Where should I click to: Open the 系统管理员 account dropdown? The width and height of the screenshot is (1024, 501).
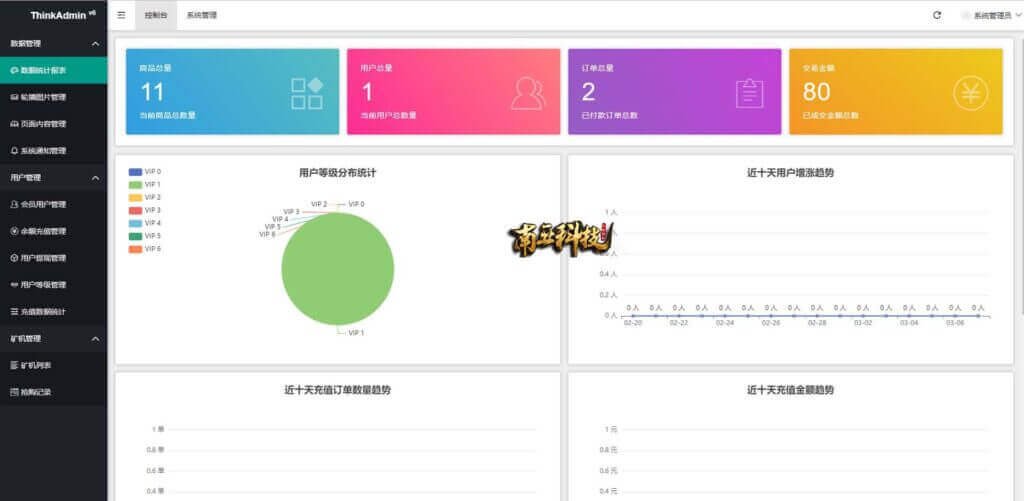pyautogui.click(x=988, y=15)
